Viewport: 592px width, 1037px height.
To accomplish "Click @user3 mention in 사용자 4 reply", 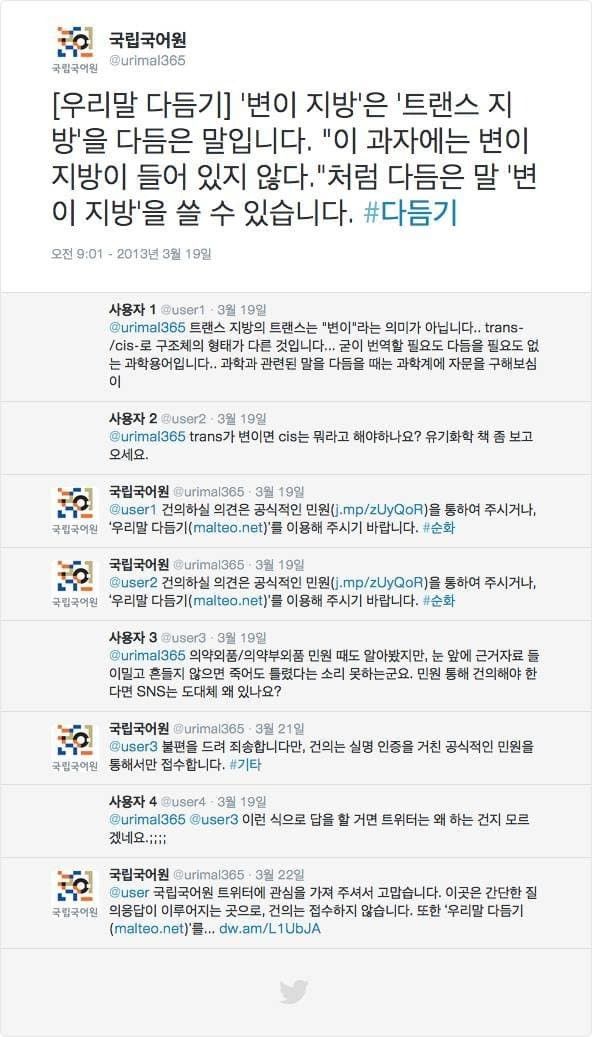I will pos(214,820).
